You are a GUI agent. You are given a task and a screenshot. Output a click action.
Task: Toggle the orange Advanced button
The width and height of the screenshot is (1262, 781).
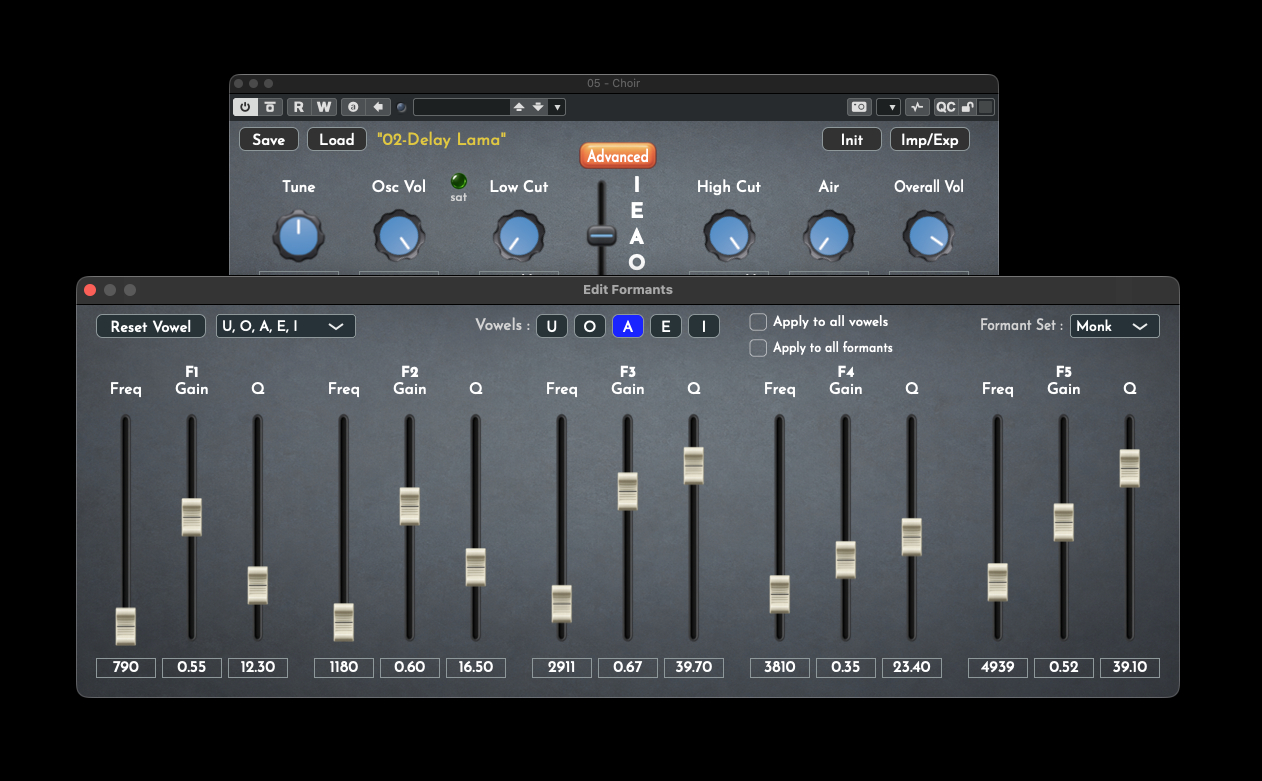click(x=618, y=156)
